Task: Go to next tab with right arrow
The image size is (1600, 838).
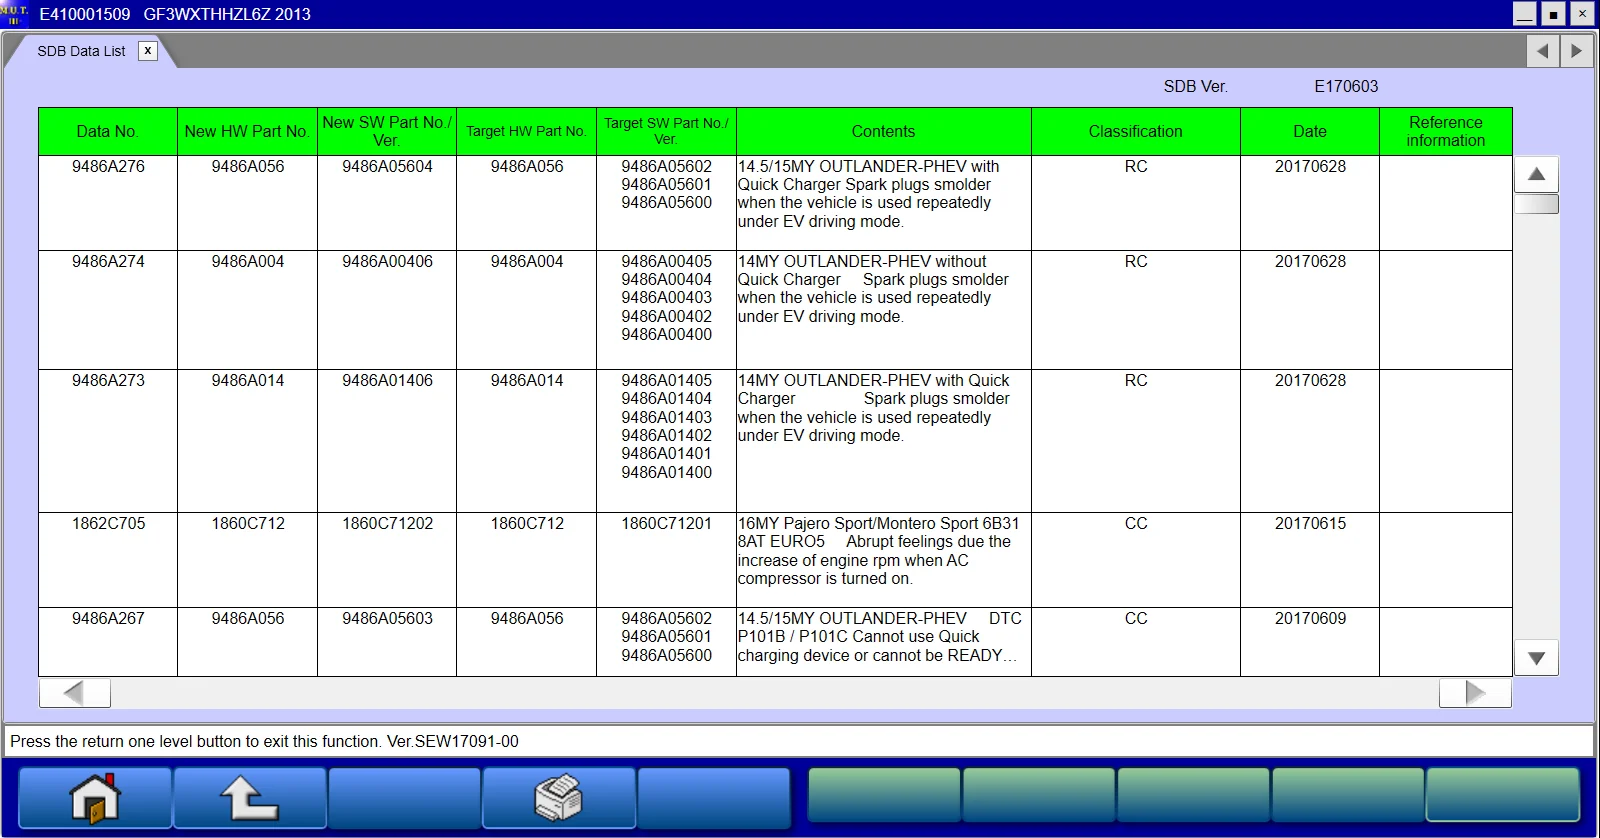Action: [1577, 51]
